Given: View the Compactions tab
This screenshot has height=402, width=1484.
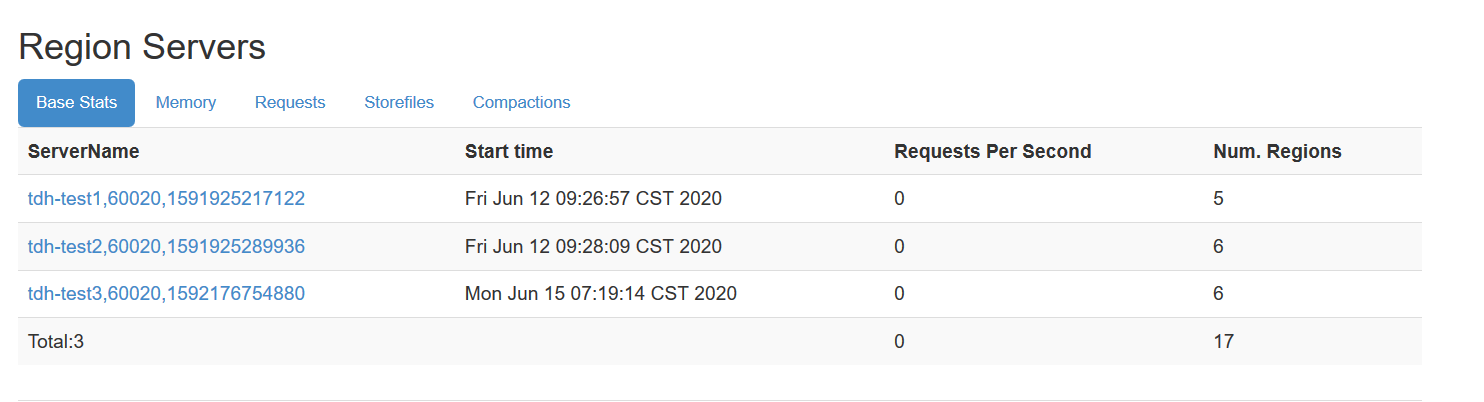Looking at the screenshot, I should coord(521,103).
